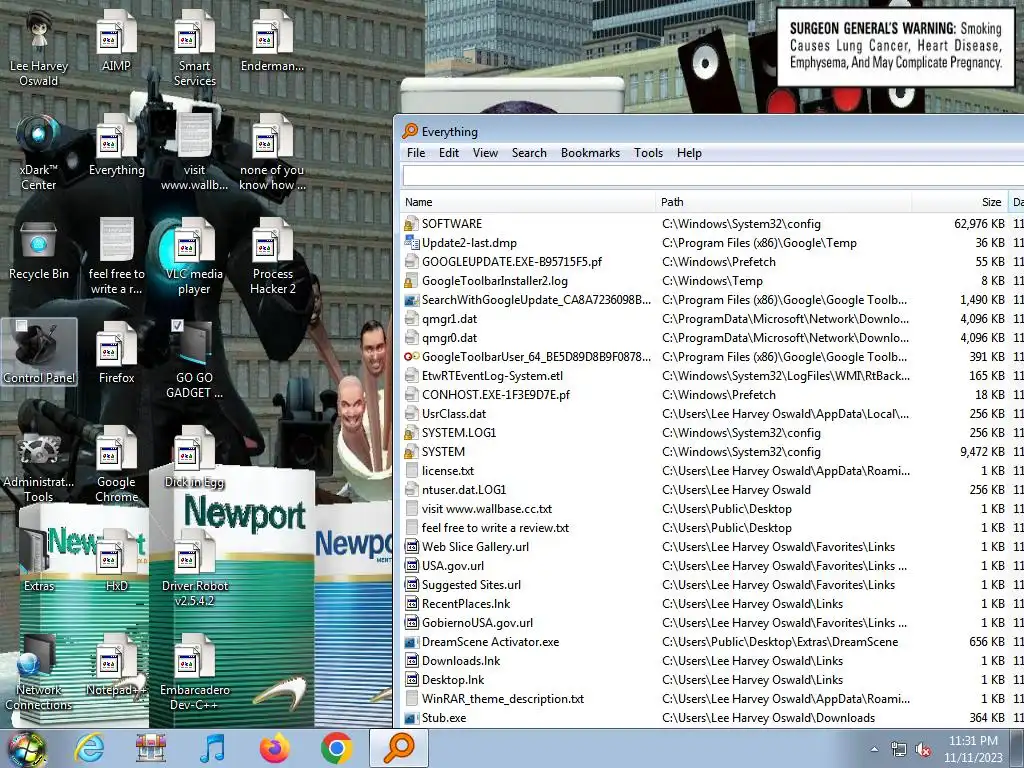The width and height of the screenshot is (1024, 768).
Task: Select the 'none of you know how' desktop icon
Action: point(272,153)
